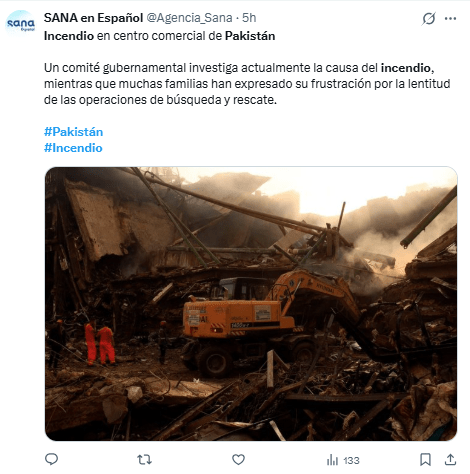Open the SANA profile avatar

click(x=21, y=24)
